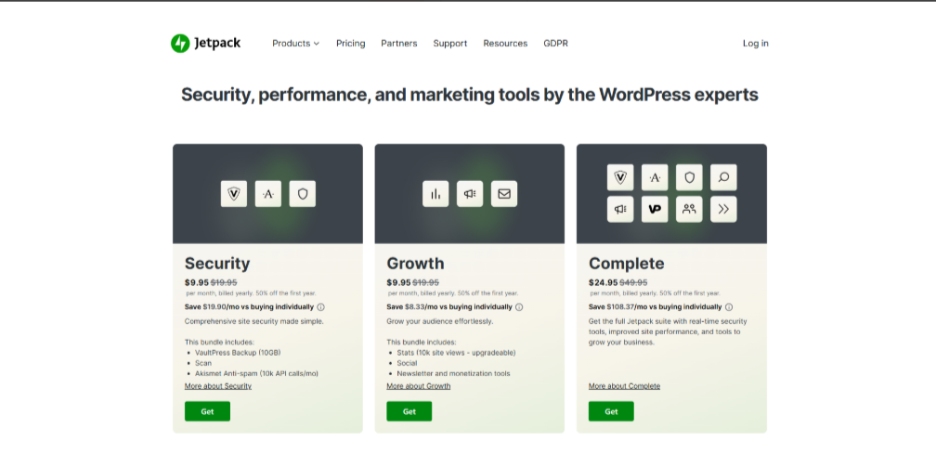Click Boost double-arrow icon in Complete card
This screenshot has height=453, width=936.
pos(723,209)
